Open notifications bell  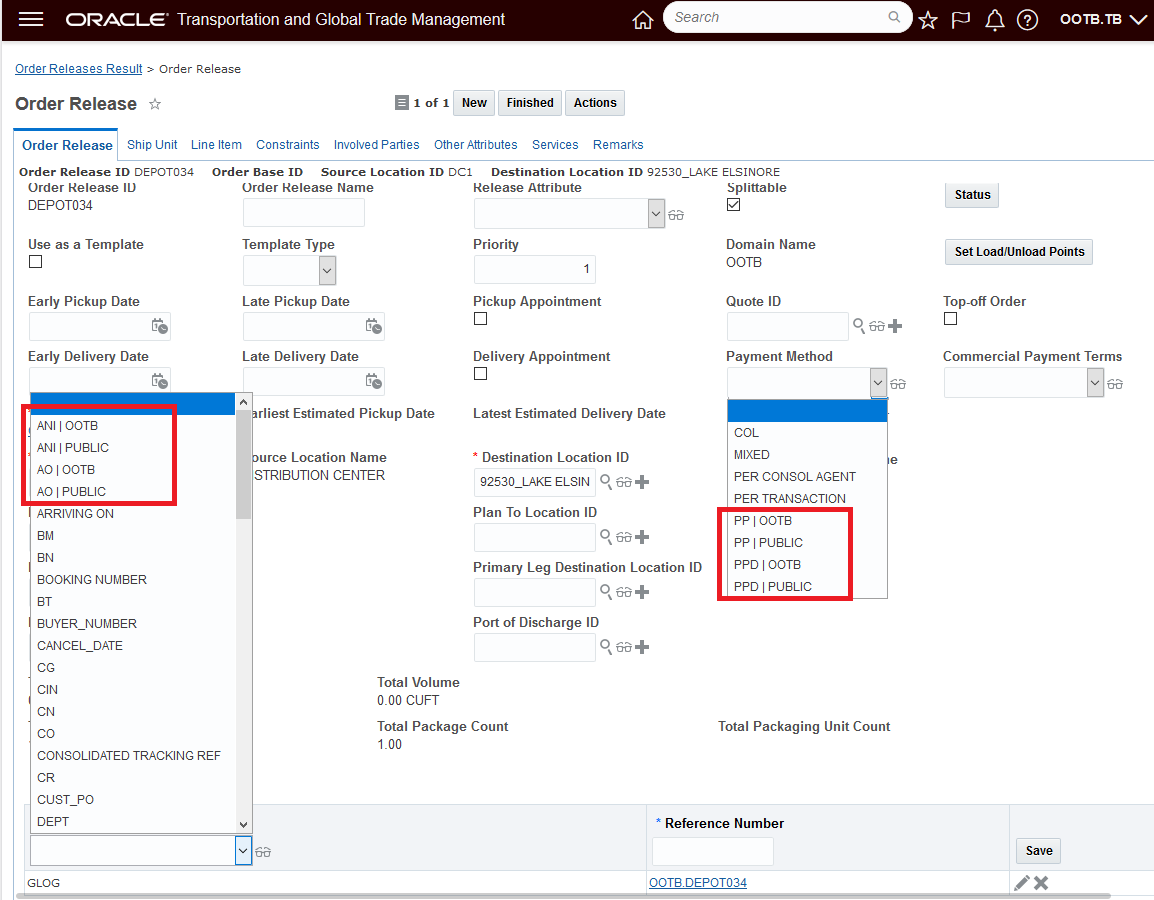tap(994, 20)
